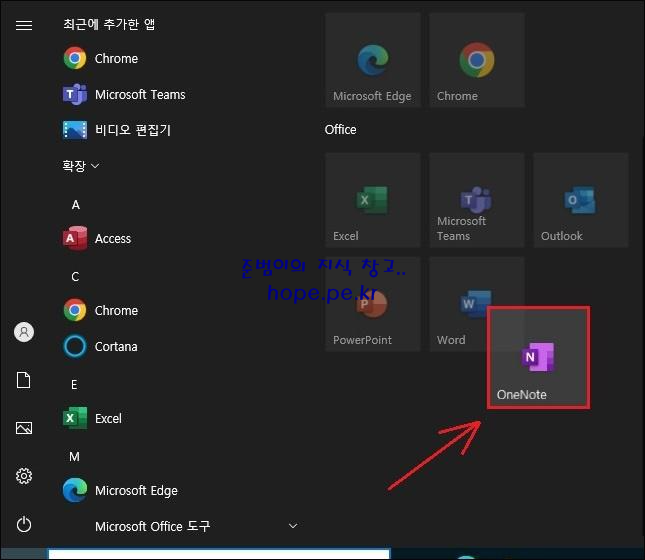Open the OneNote tile
Screen dimensions: 645x560
[538, 358]
